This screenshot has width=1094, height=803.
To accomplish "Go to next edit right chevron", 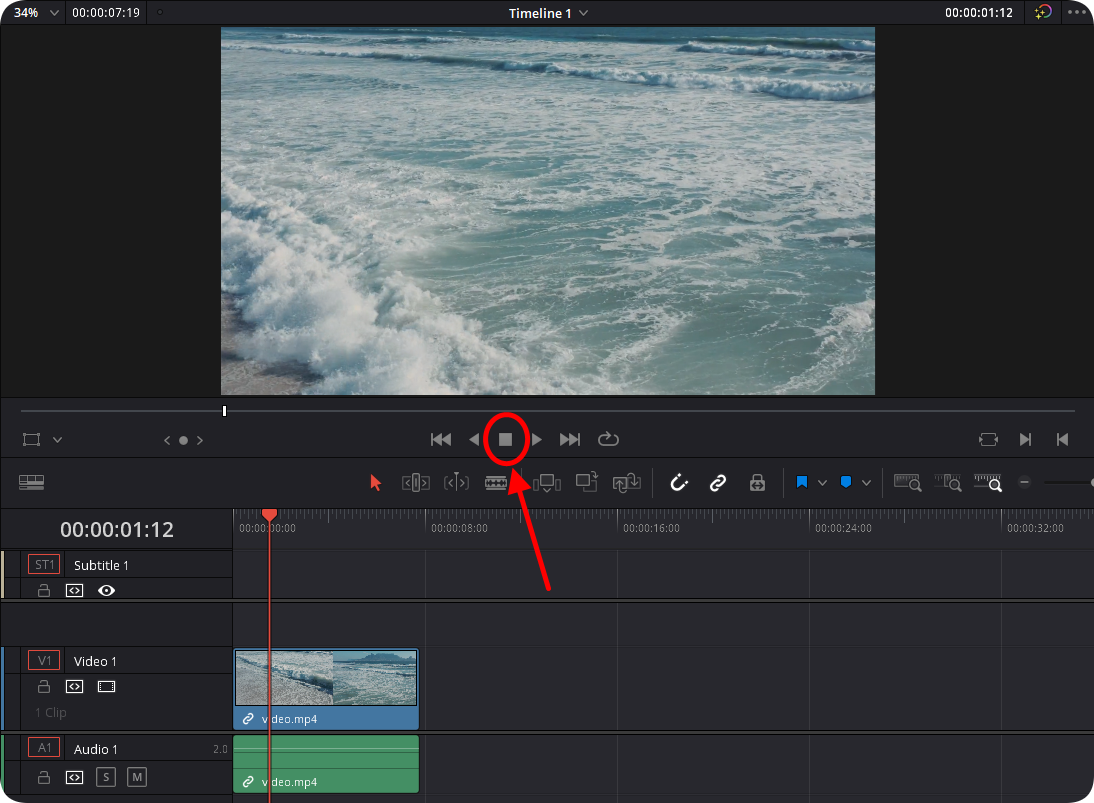I will (x=200, y=440).
